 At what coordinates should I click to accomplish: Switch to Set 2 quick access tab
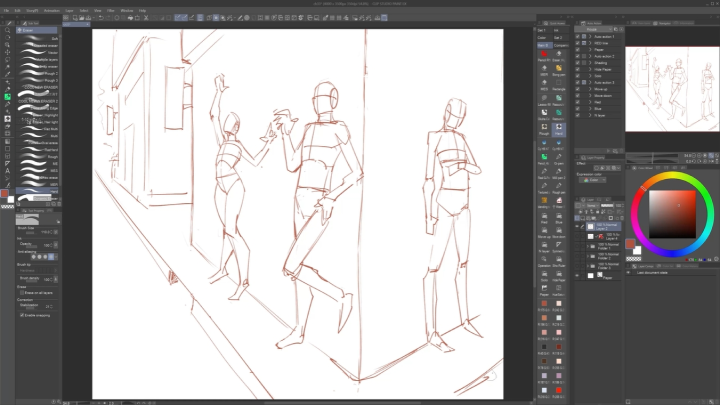[x=558, y=38]
